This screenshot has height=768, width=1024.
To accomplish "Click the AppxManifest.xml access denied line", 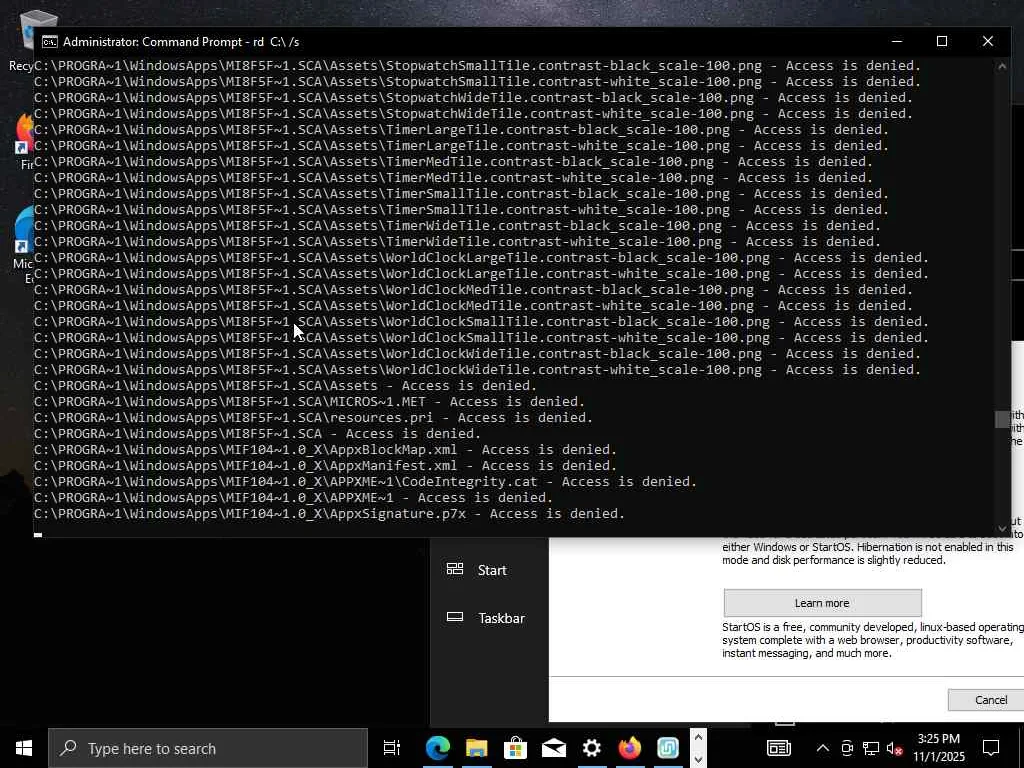I will click(x=325, y=466).
